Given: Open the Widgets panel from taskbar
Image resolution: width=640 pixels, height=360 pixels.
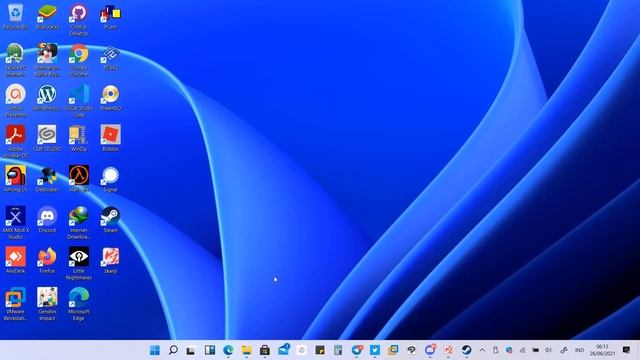Looking at the screenshot, I should click(210, 350).
